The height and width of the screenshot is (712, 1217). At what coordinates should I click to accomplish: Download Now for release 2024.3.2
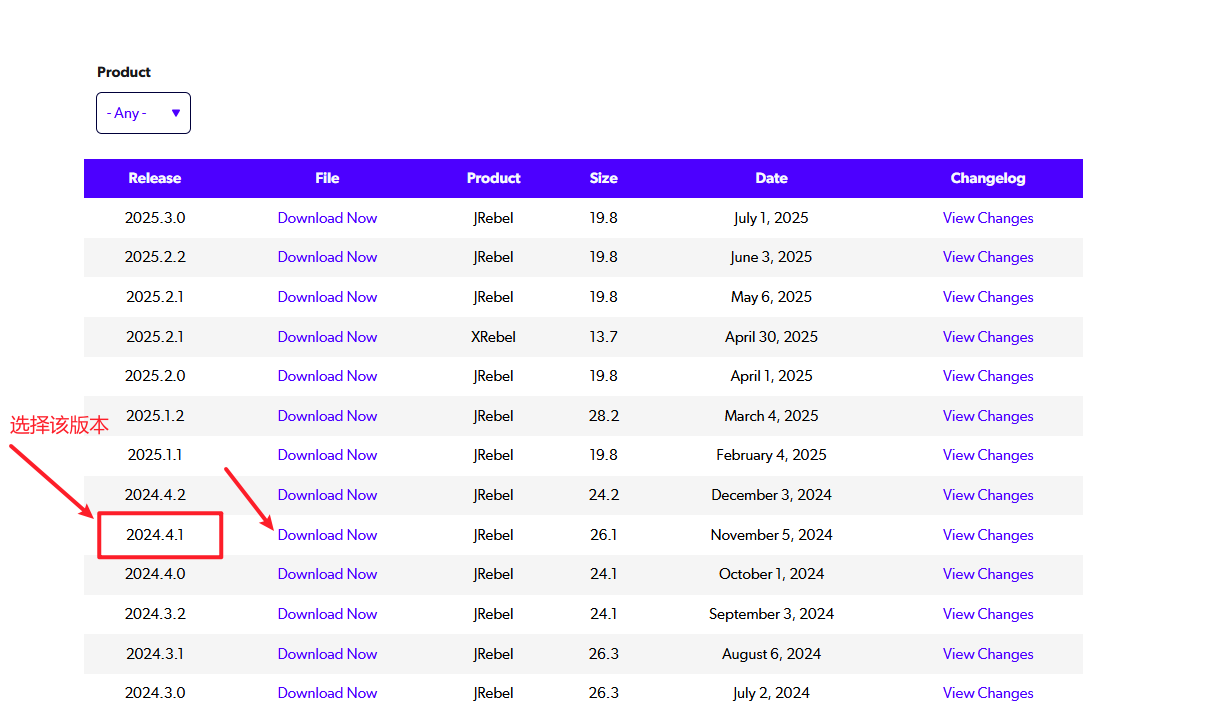(x=327, y=614)
